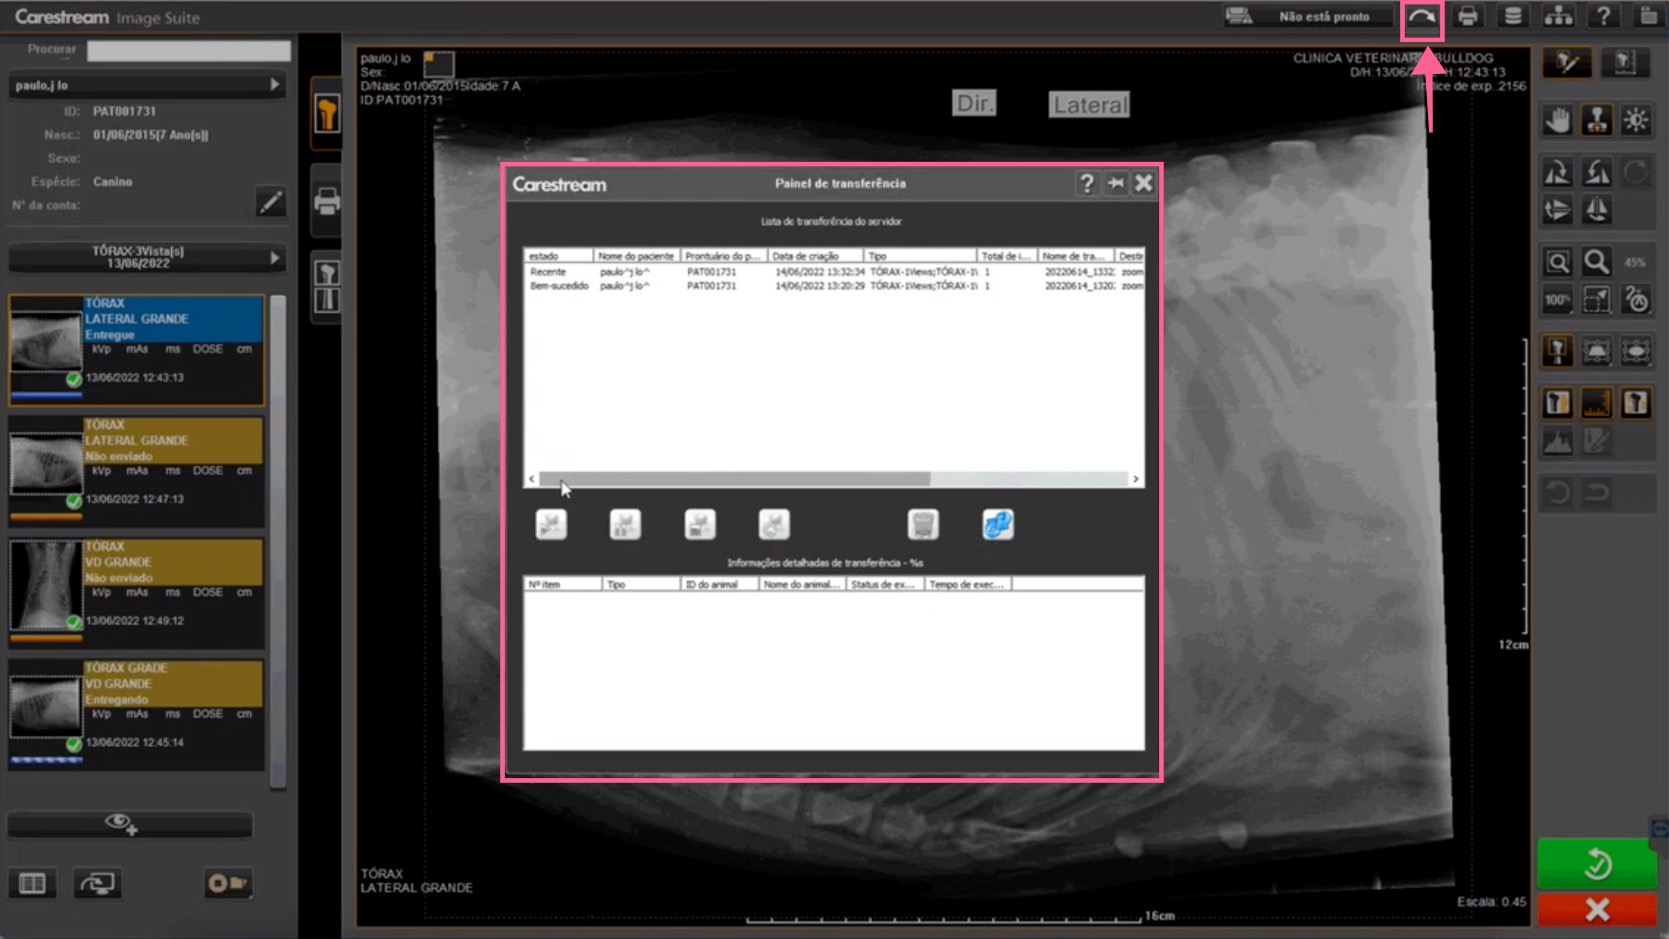Open the brightness and contrast tool

(x=1636, y=121)
